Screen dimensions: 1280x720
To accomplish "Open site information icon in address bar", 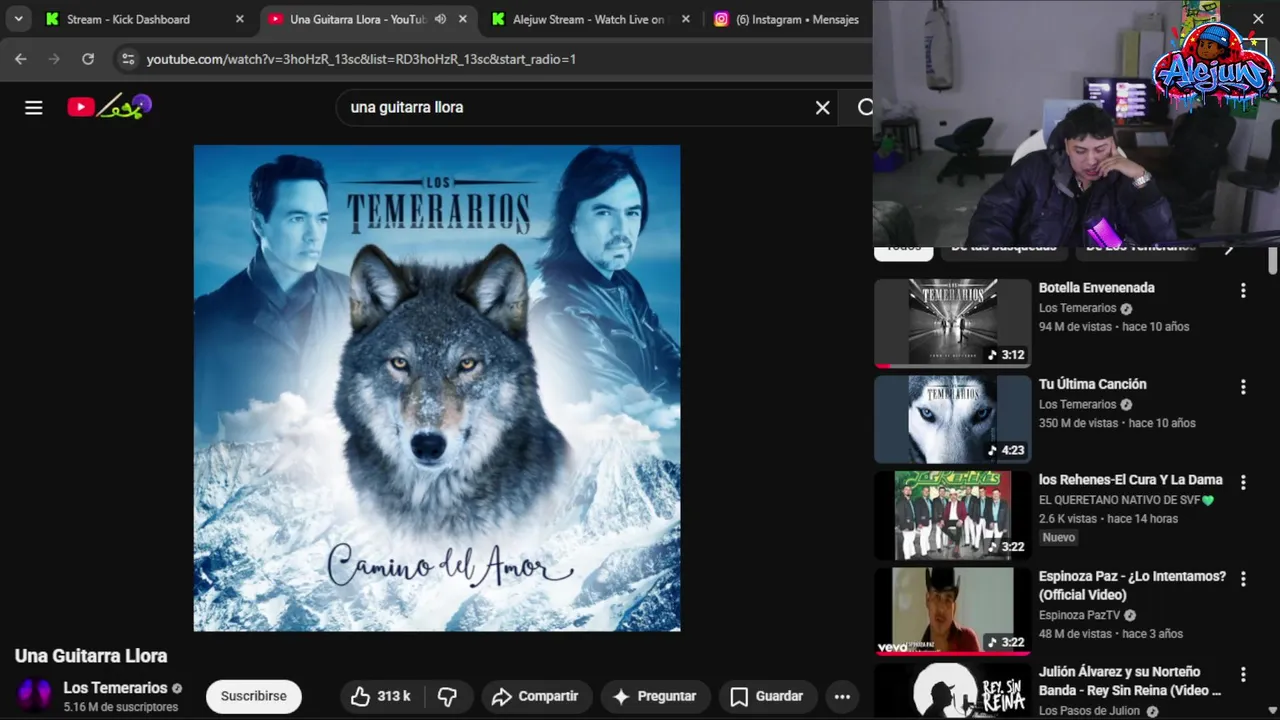I will pyautogui.click(x=127, y=59).
